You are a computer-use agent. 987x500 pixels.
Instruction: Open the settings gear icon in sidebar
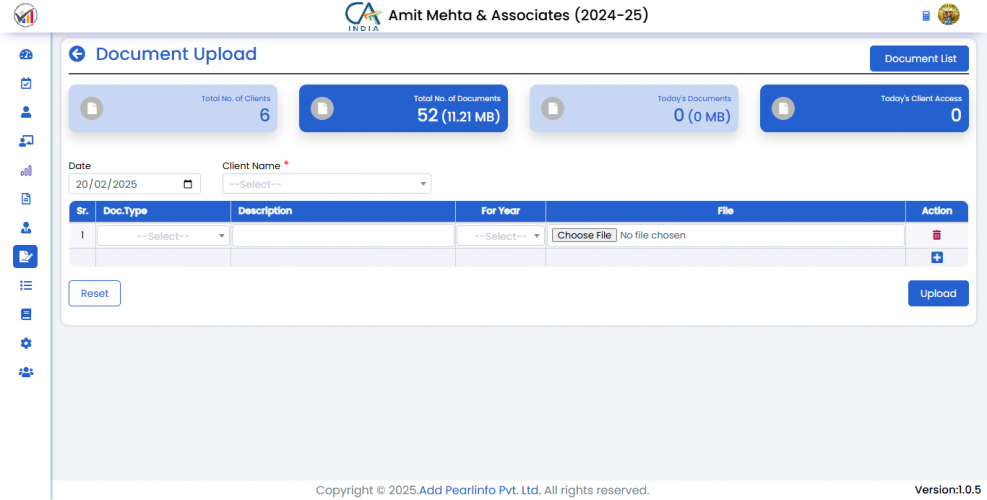coord(26,343)
